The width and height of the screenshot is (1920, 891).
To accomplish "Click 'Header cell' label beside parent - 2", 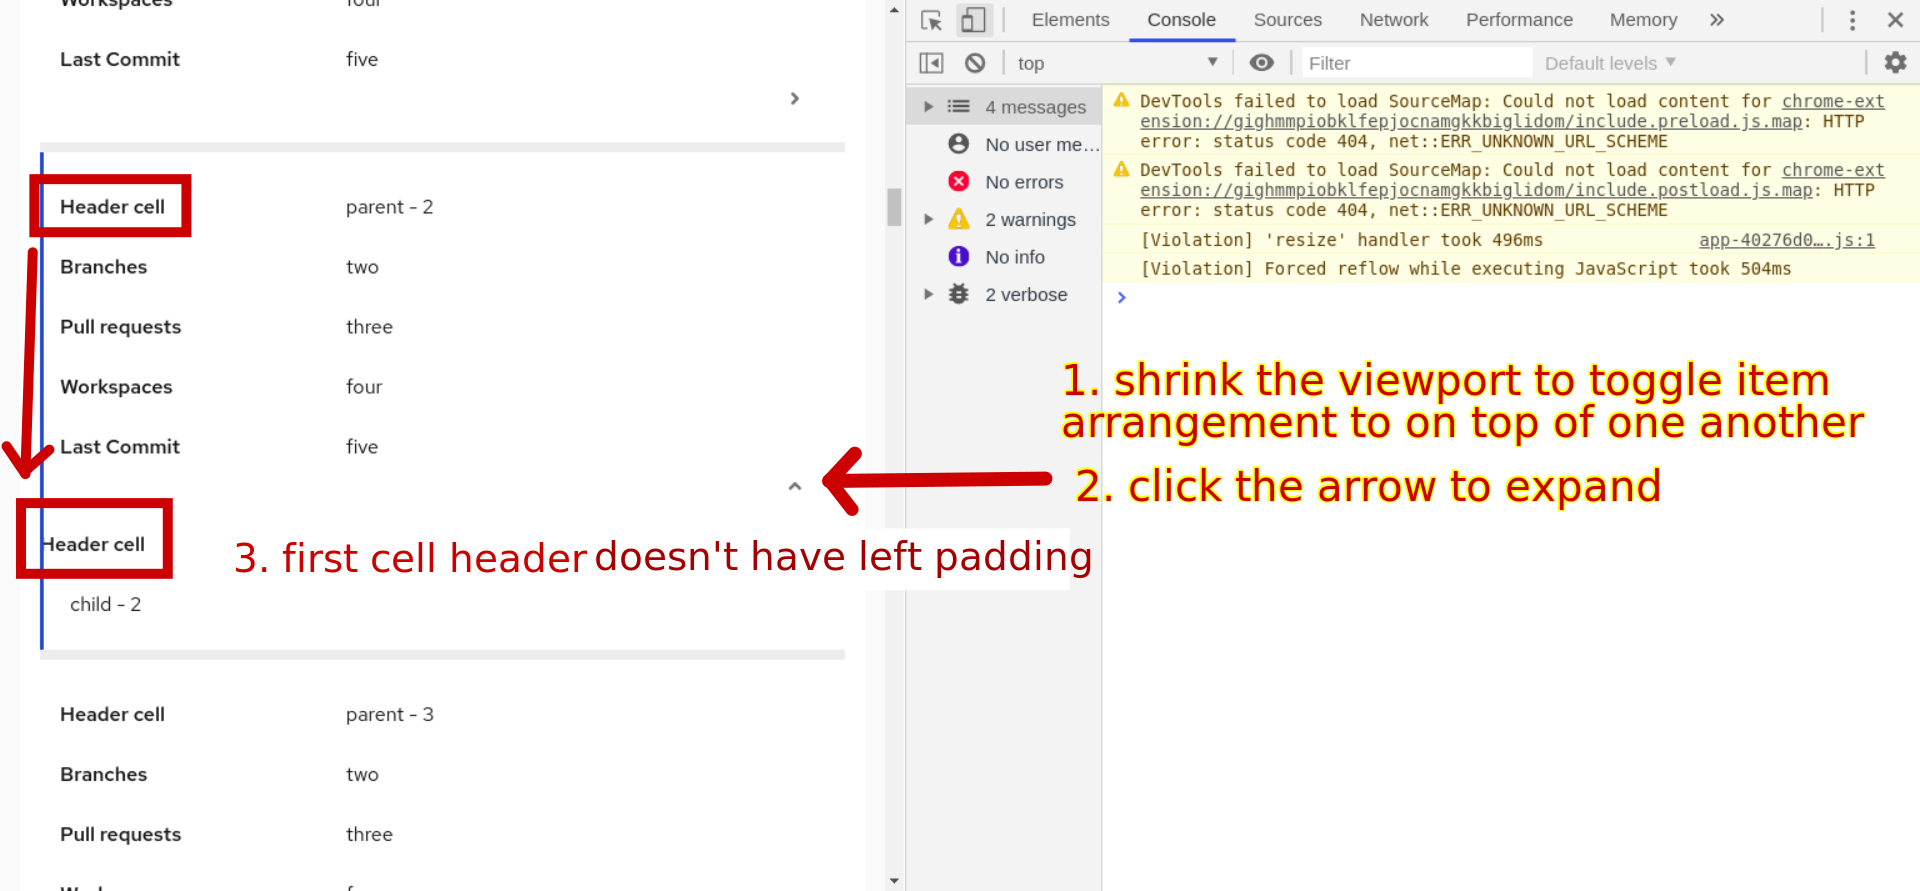I will (x=112, y=207).
